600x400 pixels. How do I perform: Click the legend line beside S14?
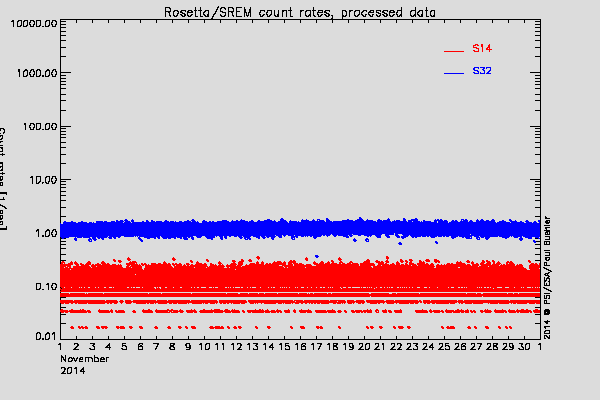[x=454, y=50]
